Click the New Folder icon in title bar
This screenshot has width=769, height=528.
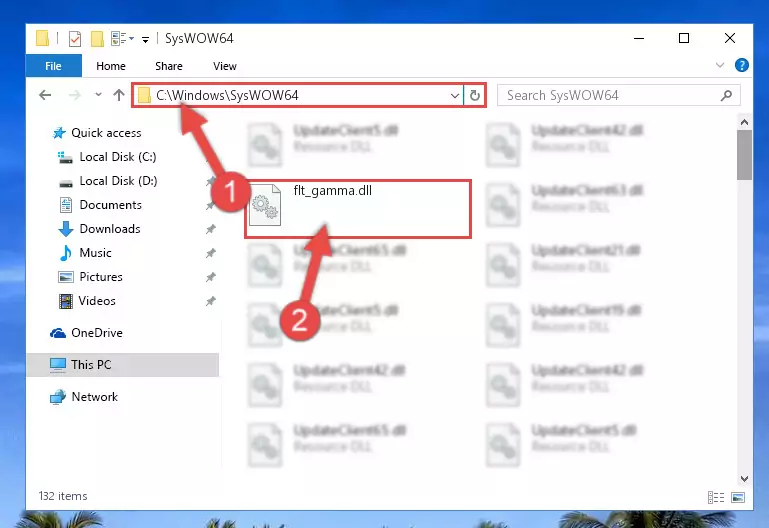click(x=97, y=39)
